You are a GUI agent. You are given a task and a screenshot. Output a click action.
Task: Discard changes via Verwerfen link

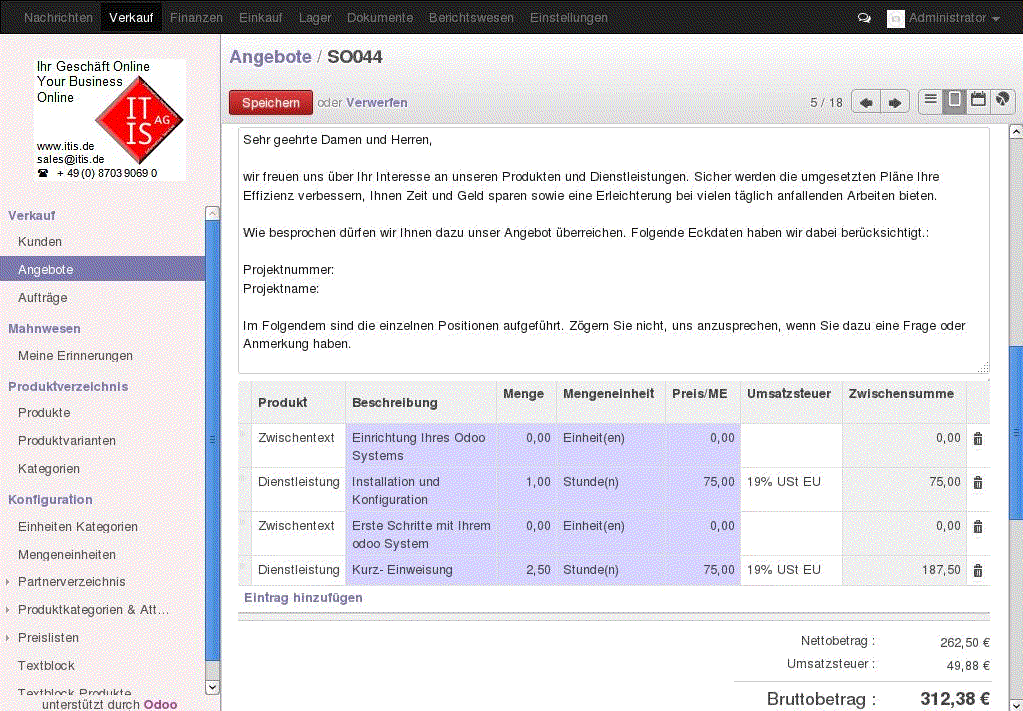click(x=376, y=103)
